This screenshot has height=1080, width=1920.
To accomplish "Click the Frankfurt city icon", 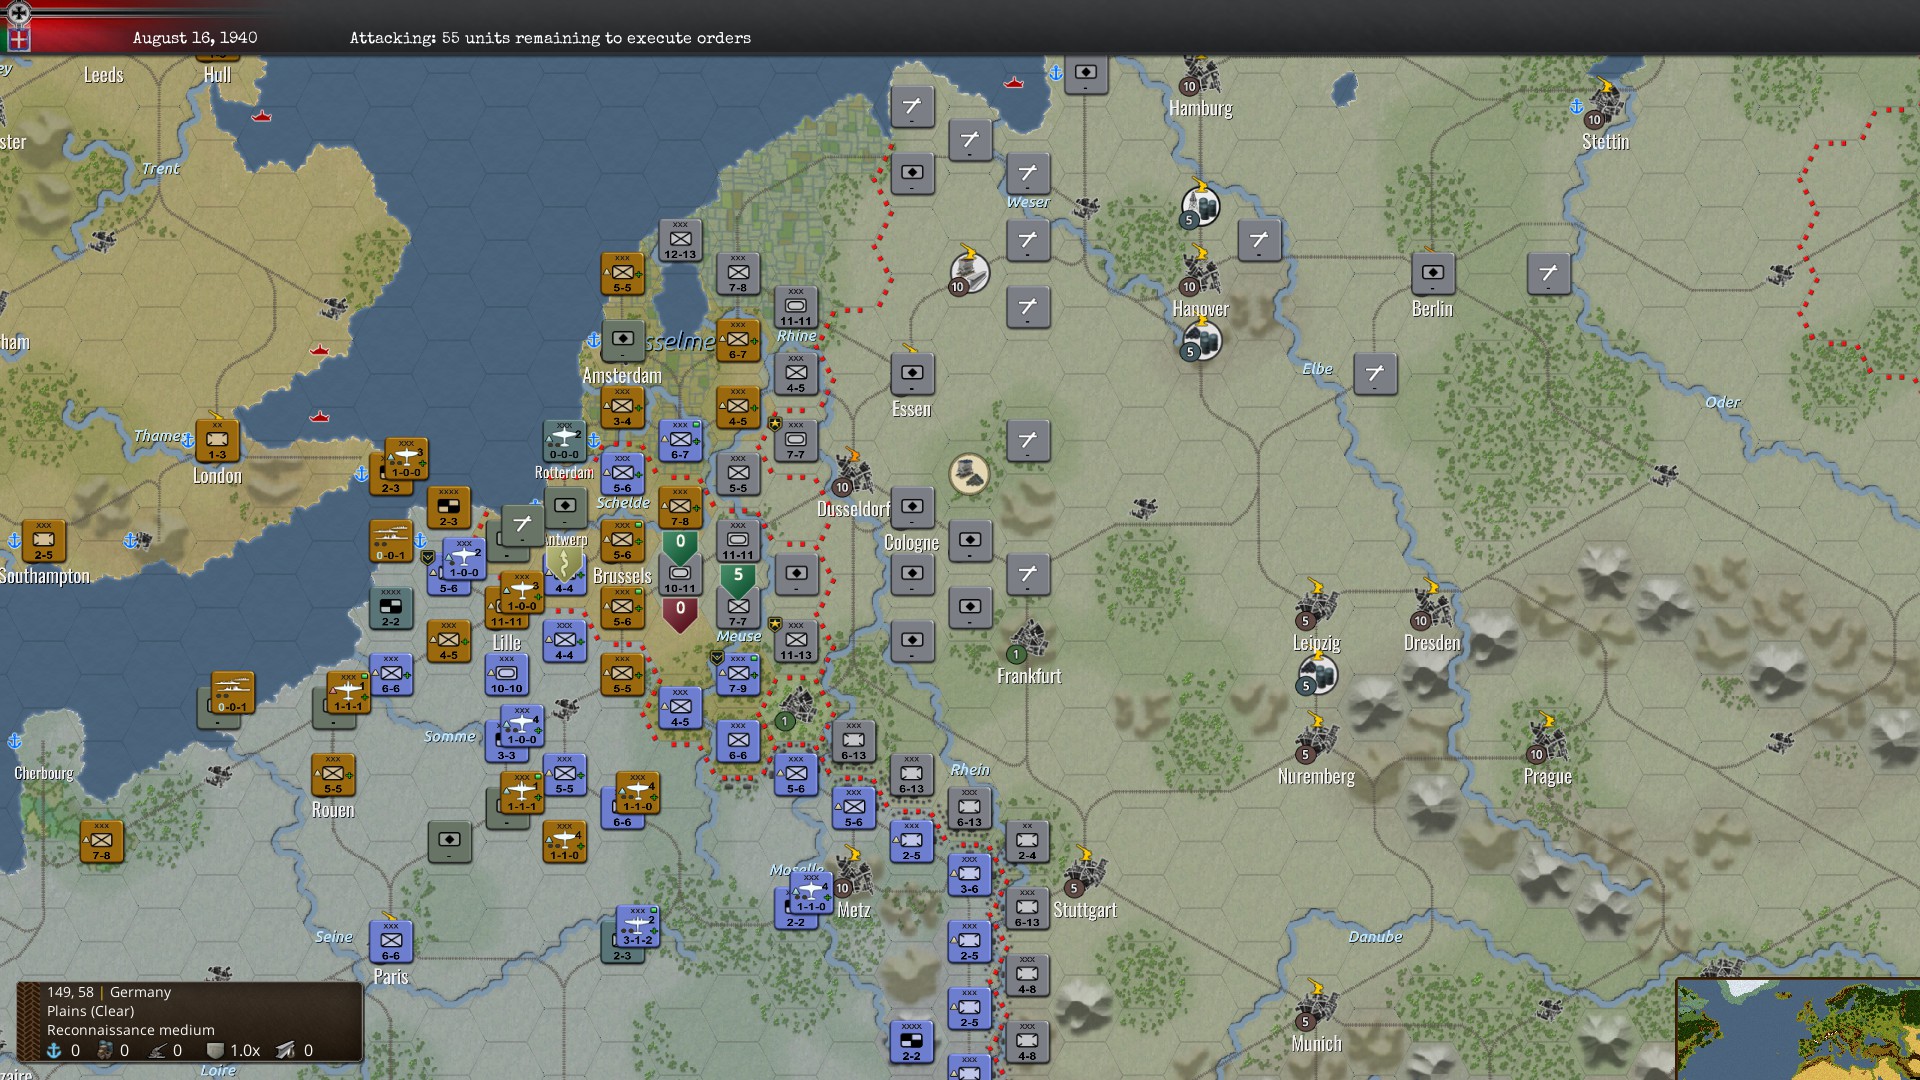I will [x=1028, y=641].
